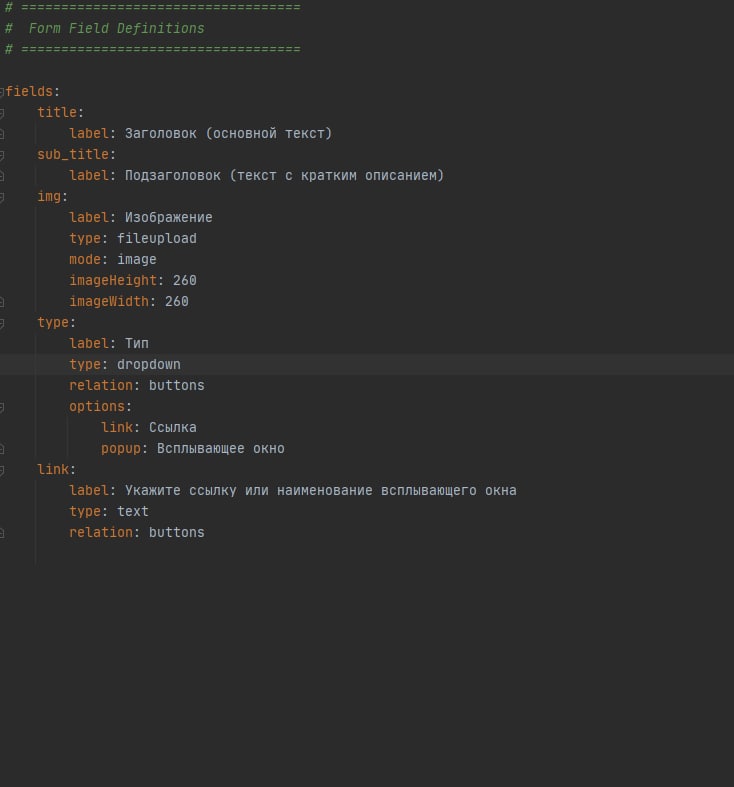This screenshot has width=734, height=787.
Task: Click the 'sub_title' key
Action: (x=73, y=155)
